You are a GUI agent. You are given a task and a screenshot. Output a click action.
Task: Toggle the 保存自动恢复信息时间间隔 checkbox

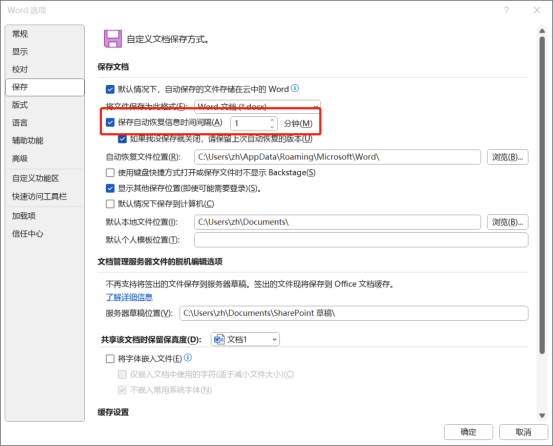[x=110, y=122]
